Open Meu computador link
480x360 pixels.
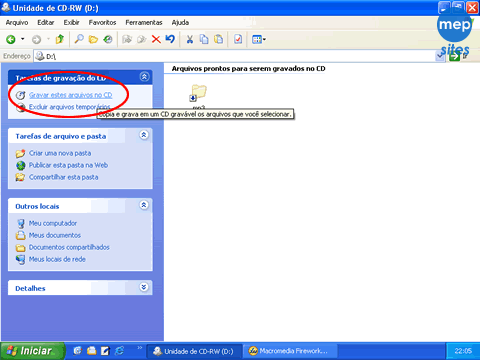53,223
